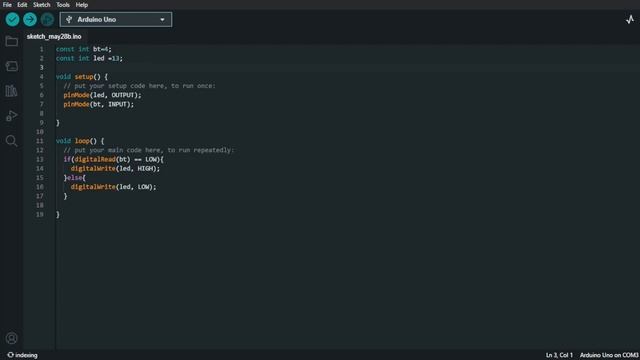
Task: Open the Library Manager sidebar
Action: (11, 91)
